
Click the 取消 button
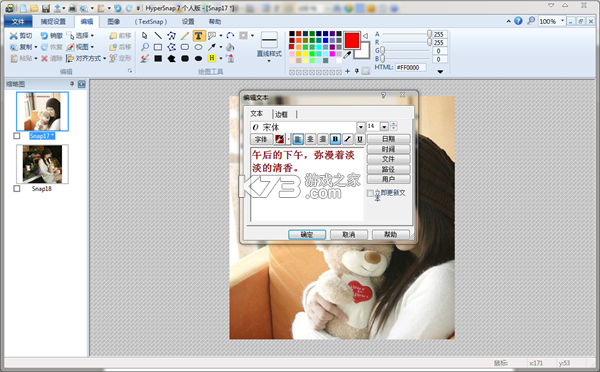pos(349,235)
